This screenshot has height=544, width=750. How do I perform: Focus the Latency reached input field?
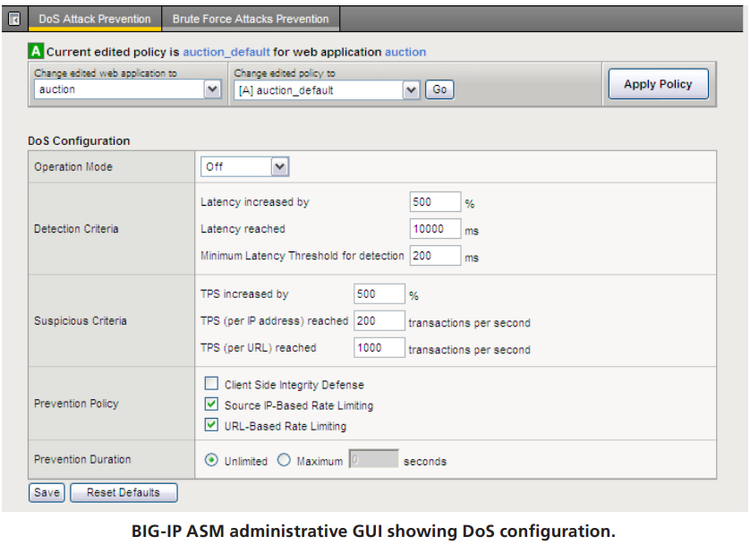[x=435, y=229]
